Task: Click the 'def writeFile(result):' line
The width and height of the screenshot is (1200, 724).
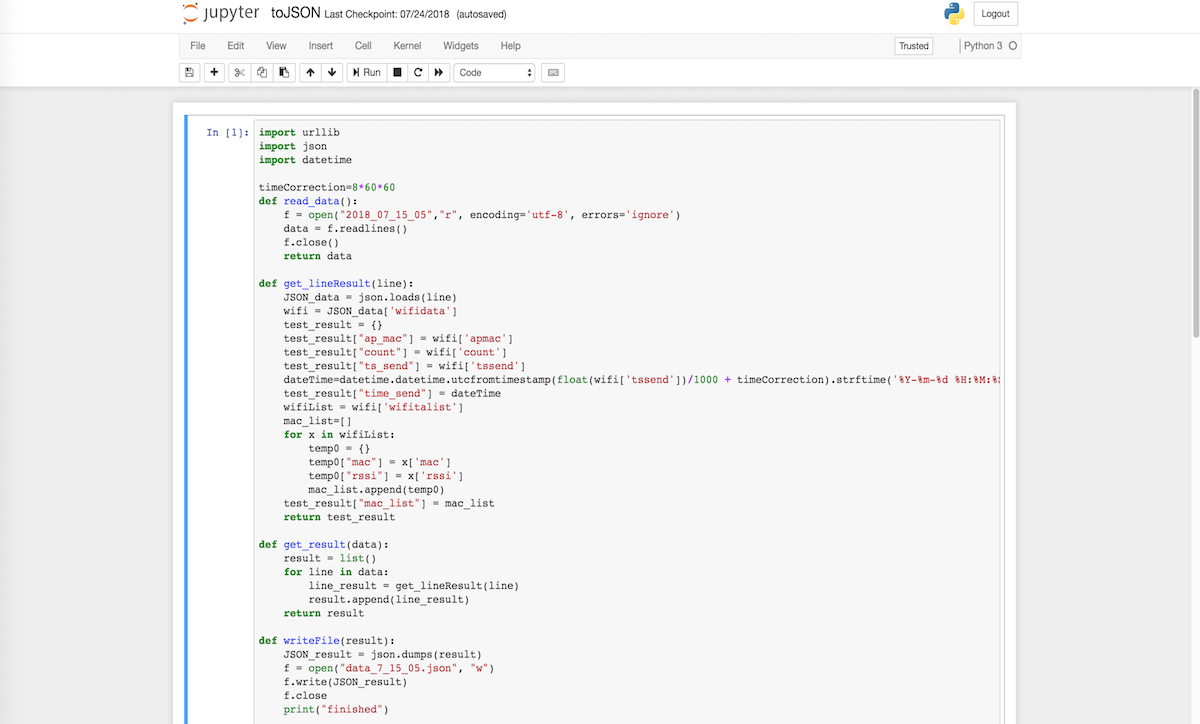Action: tap(327, 641)
